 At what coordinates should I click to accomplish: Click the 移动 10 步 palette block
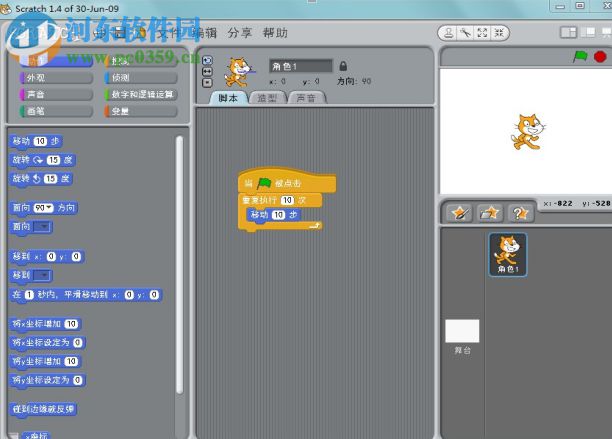[36, 141]
